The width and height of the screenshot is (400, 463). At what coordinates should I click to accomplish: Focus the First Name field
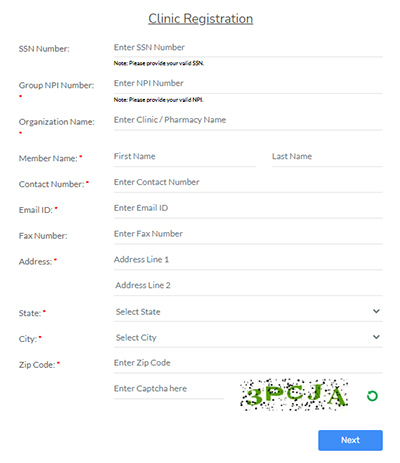[x=185, y=157]
